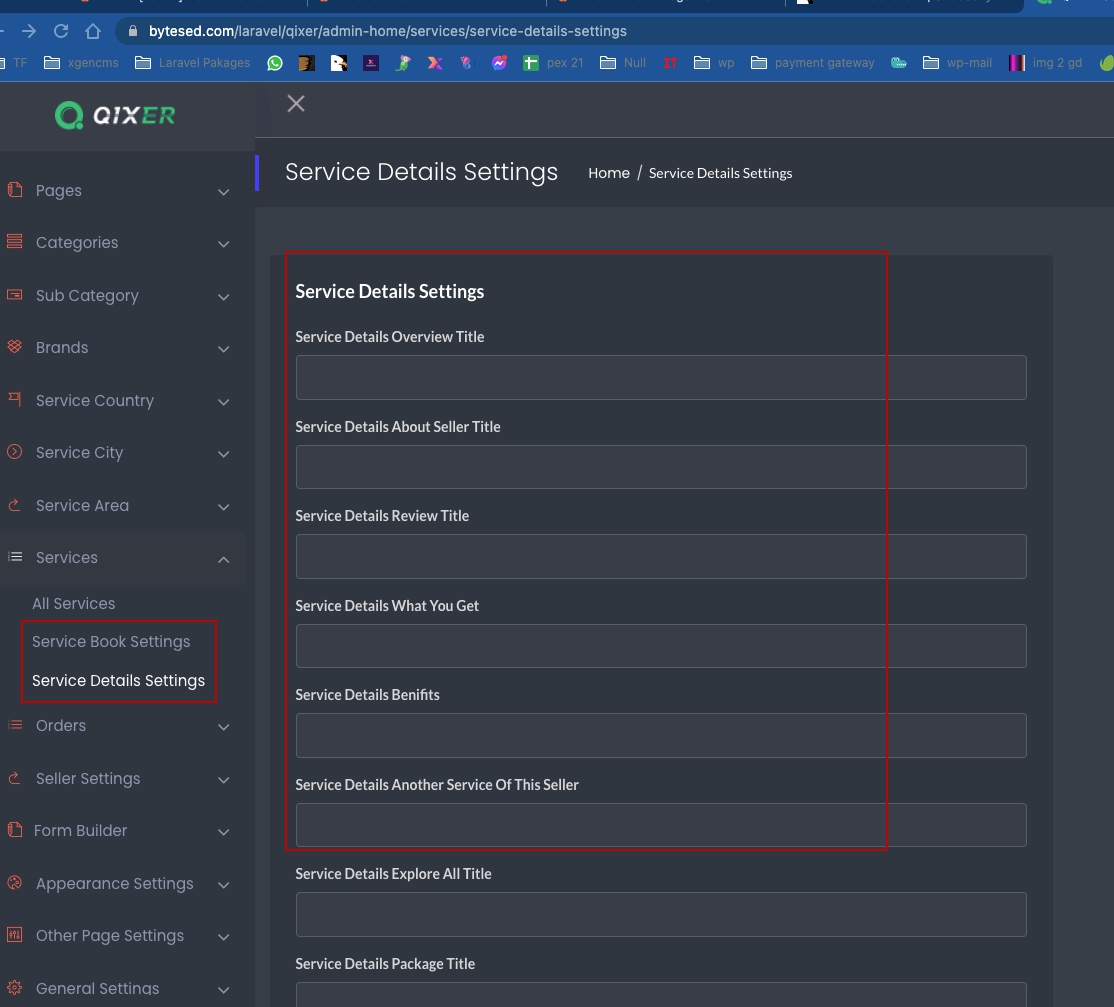Click the General Settings gear icon
Screen dimensions: 1114x1007
(15, 988)
